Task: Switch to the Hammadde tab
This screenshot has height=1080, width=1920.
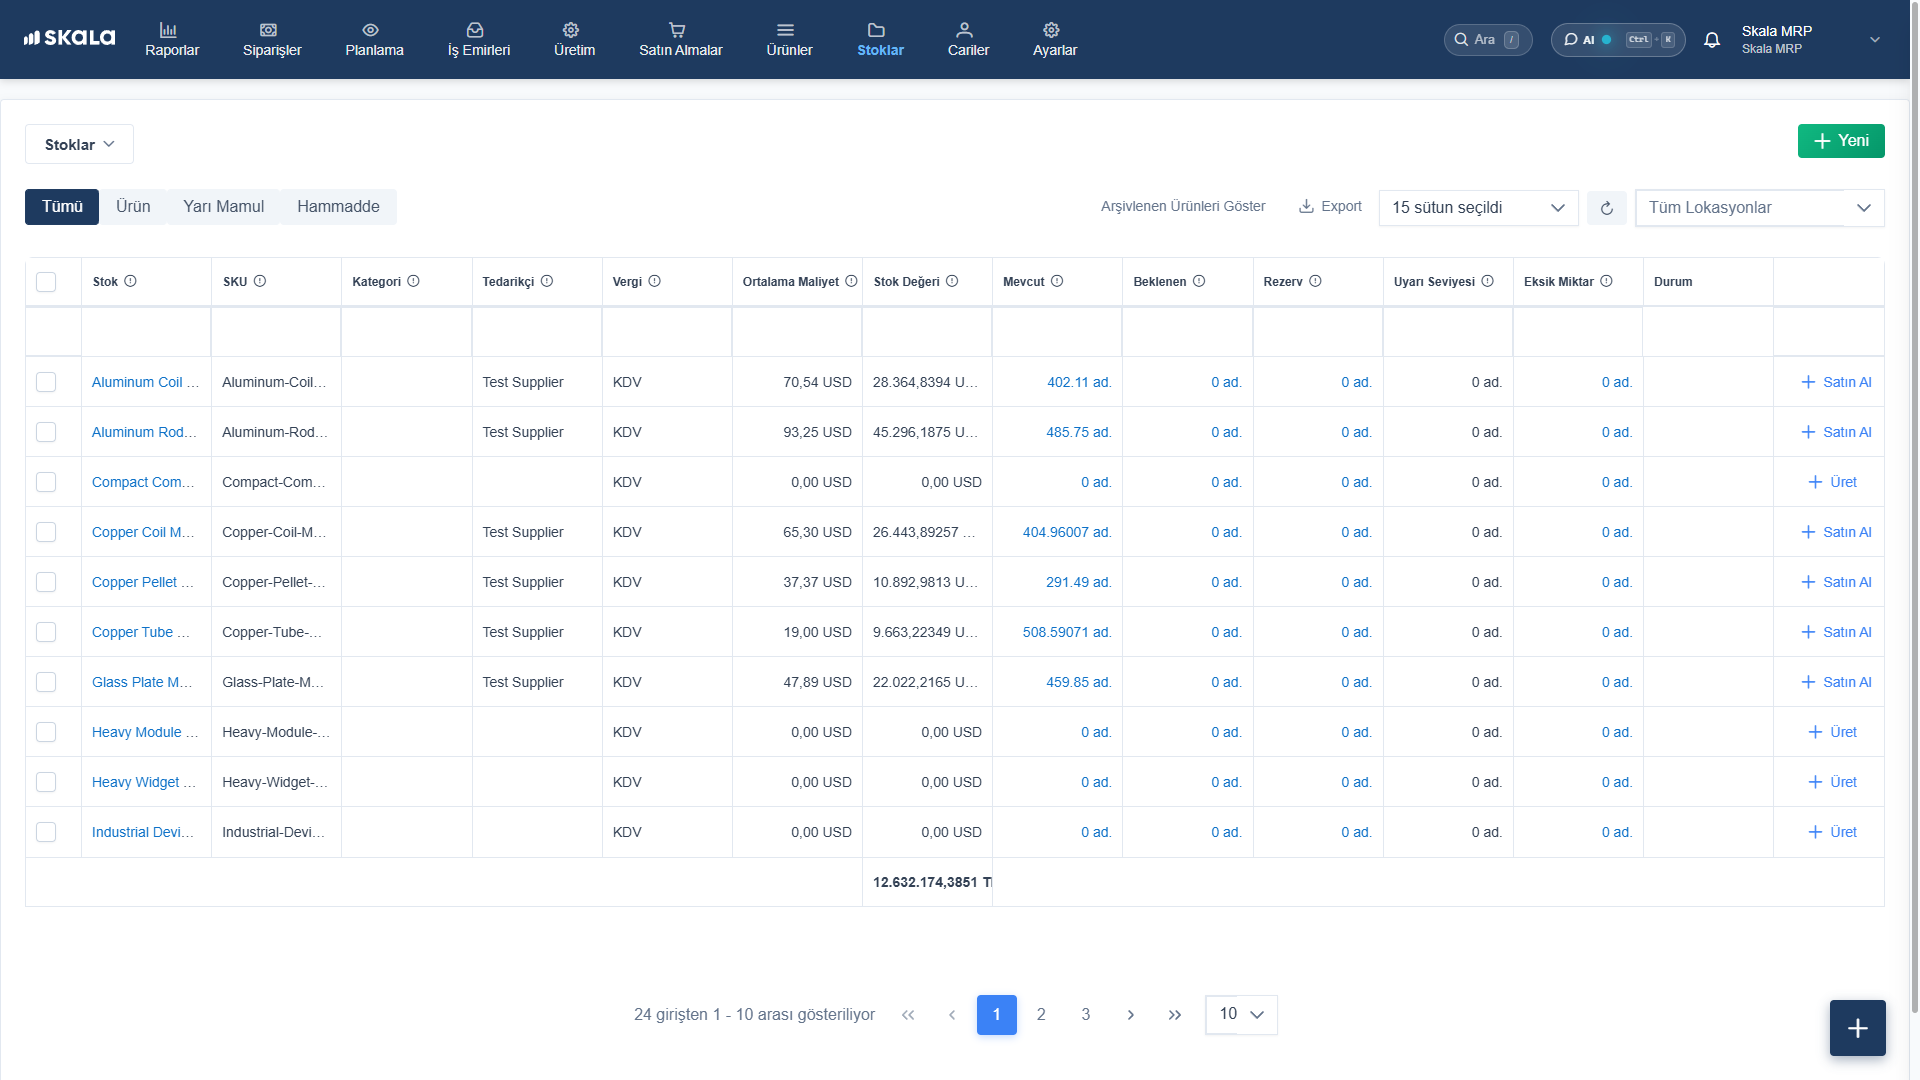Action: (338, 207)
